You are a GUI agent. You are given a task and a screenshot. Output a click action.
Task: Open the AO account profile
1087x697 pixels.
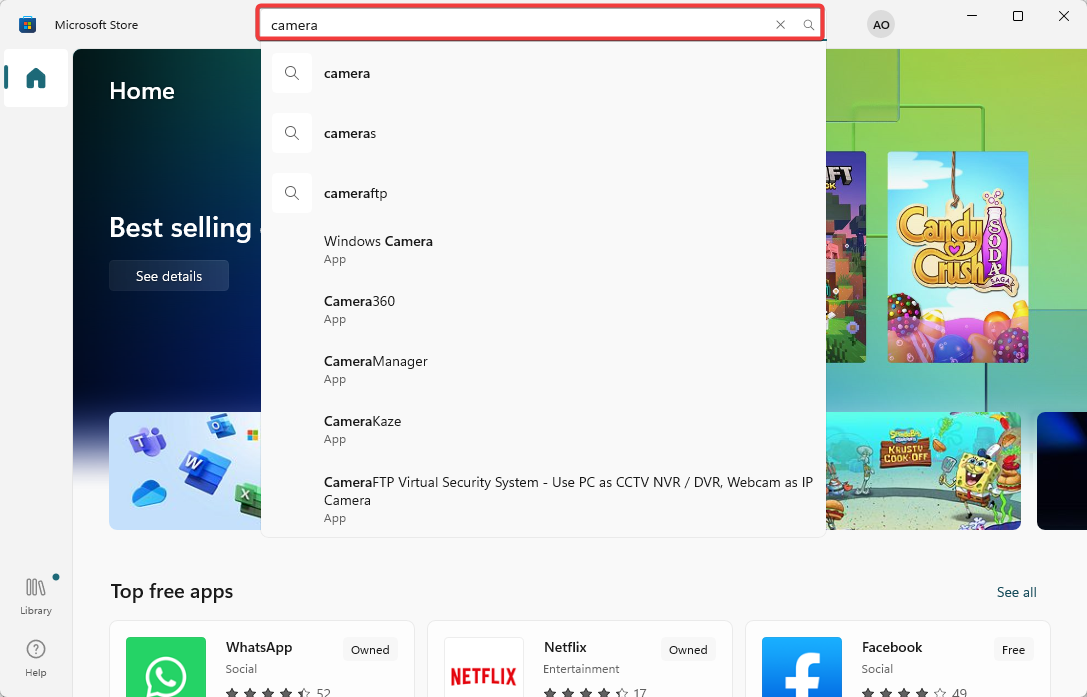[880, 25]
